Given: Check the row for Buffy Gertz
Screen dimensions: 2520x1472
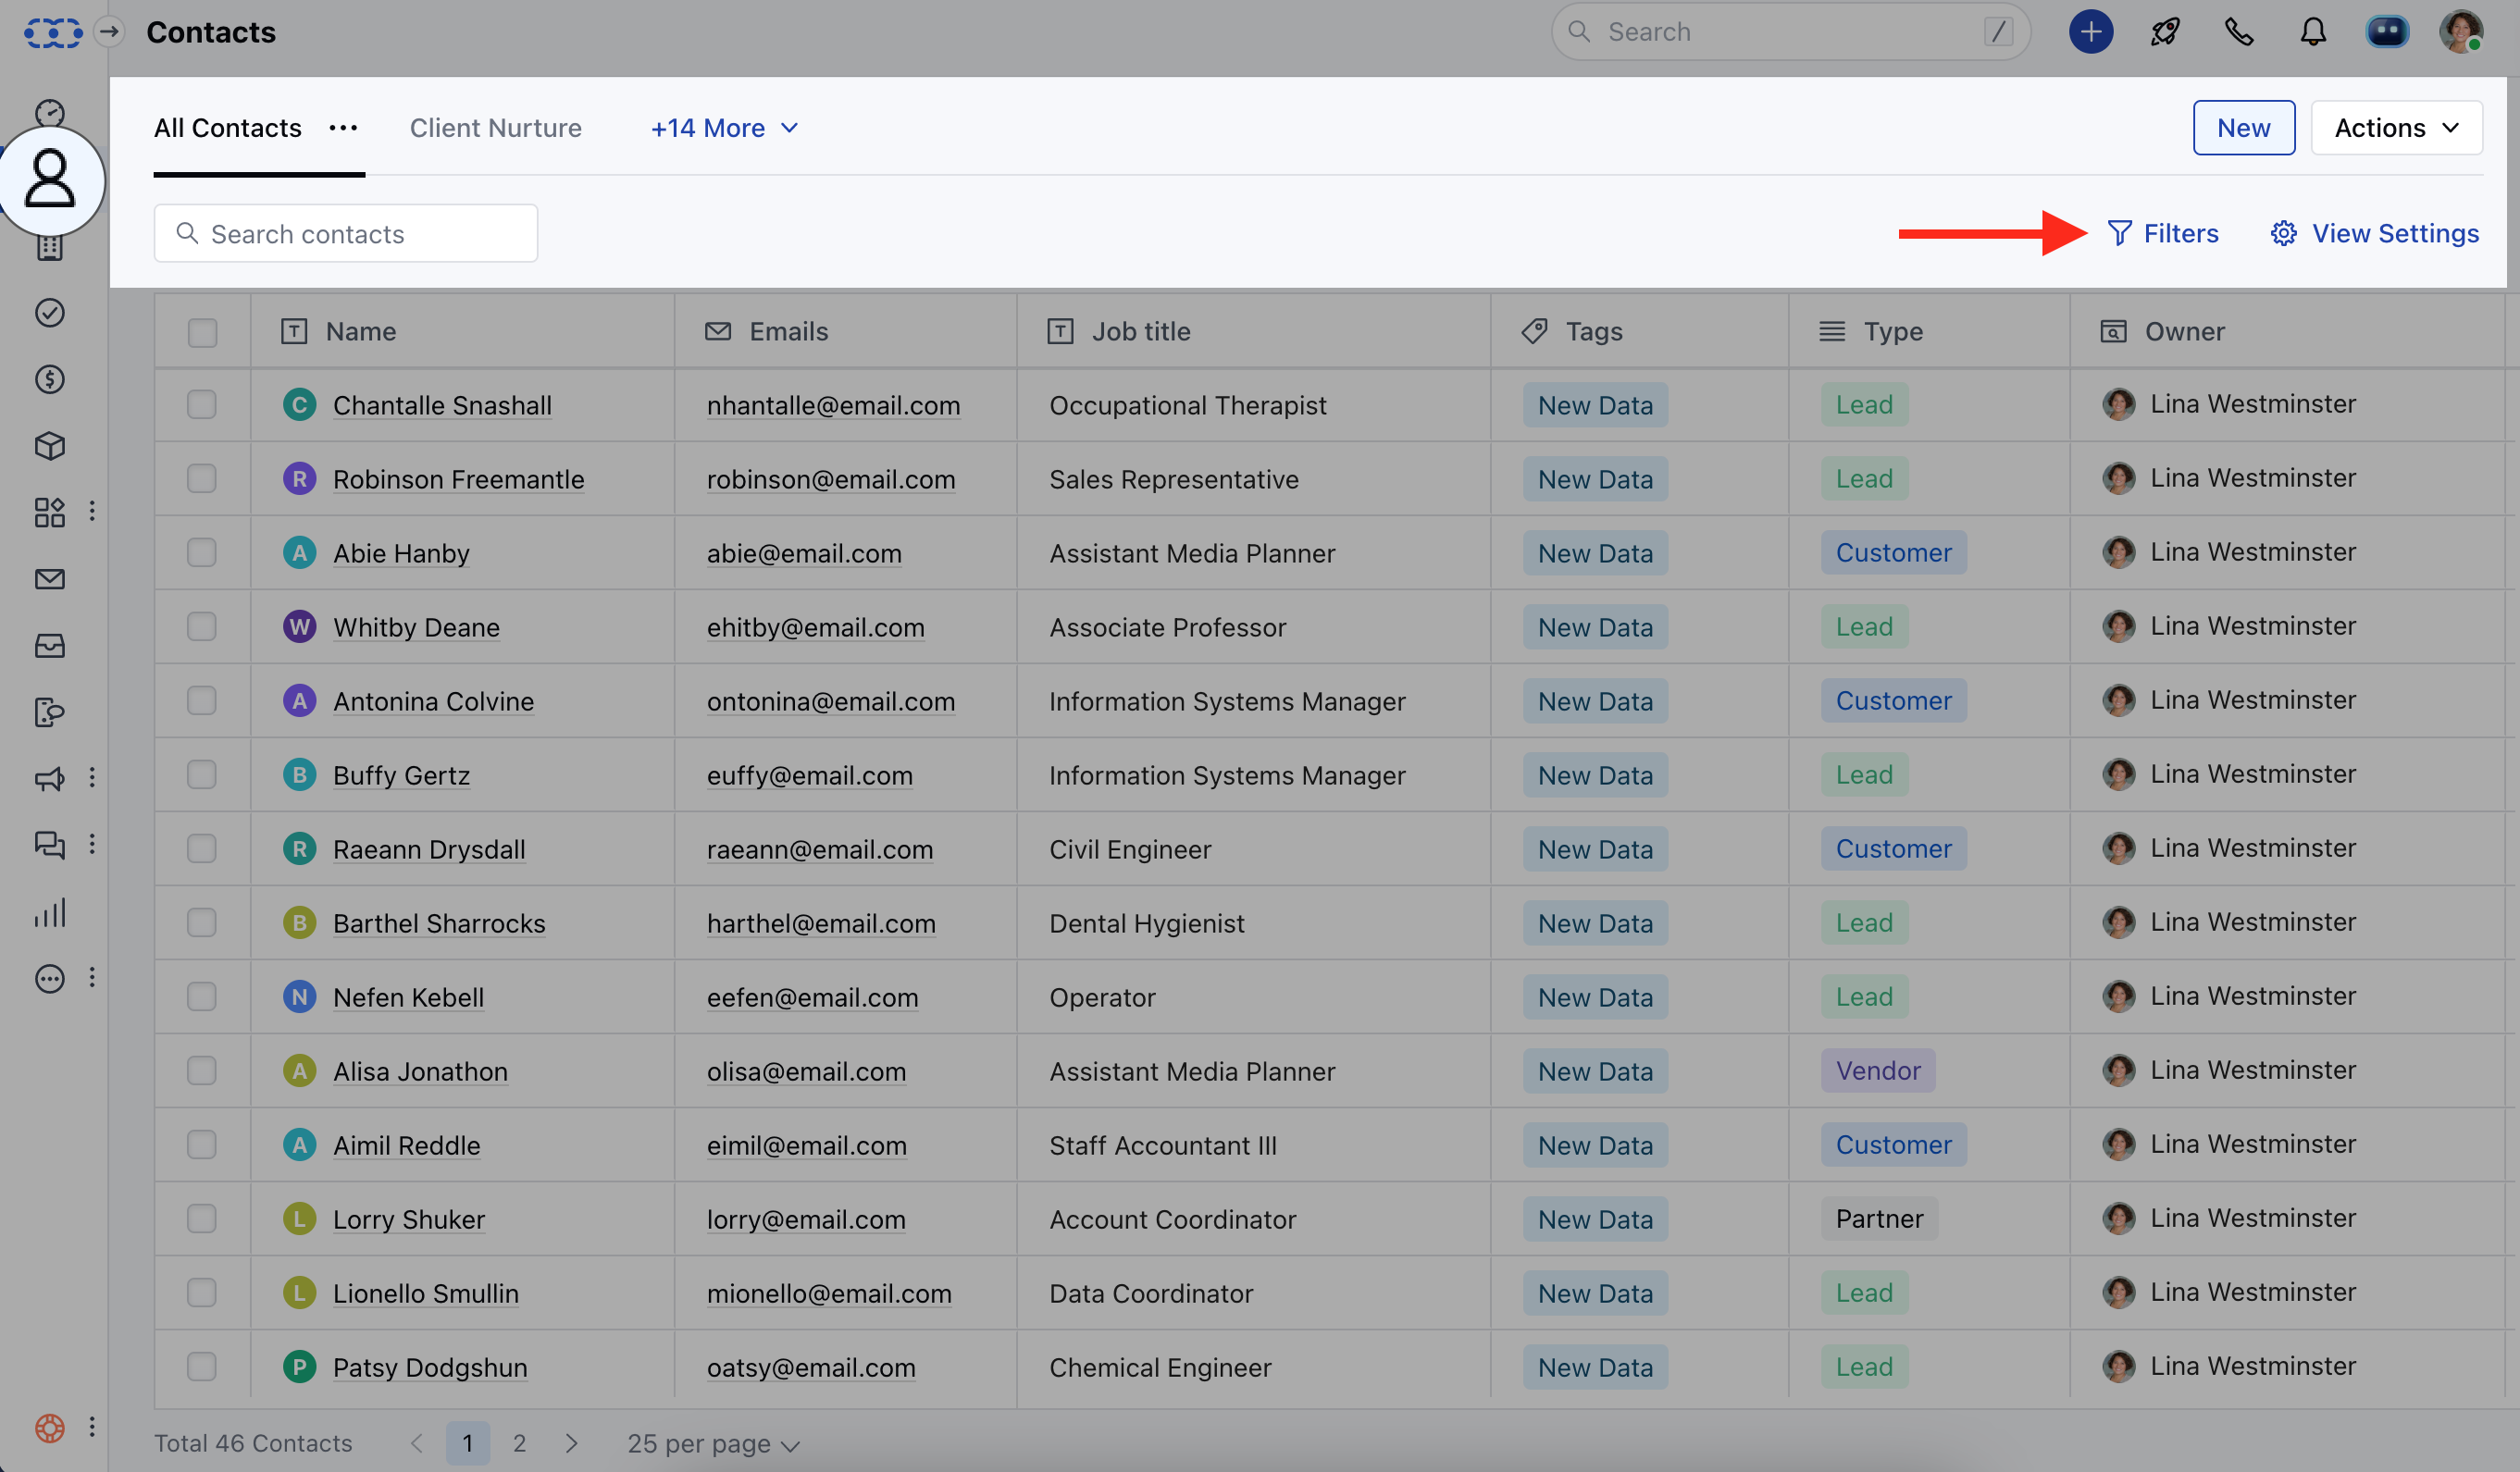Looking at the screenshot, I should (202, 775).
